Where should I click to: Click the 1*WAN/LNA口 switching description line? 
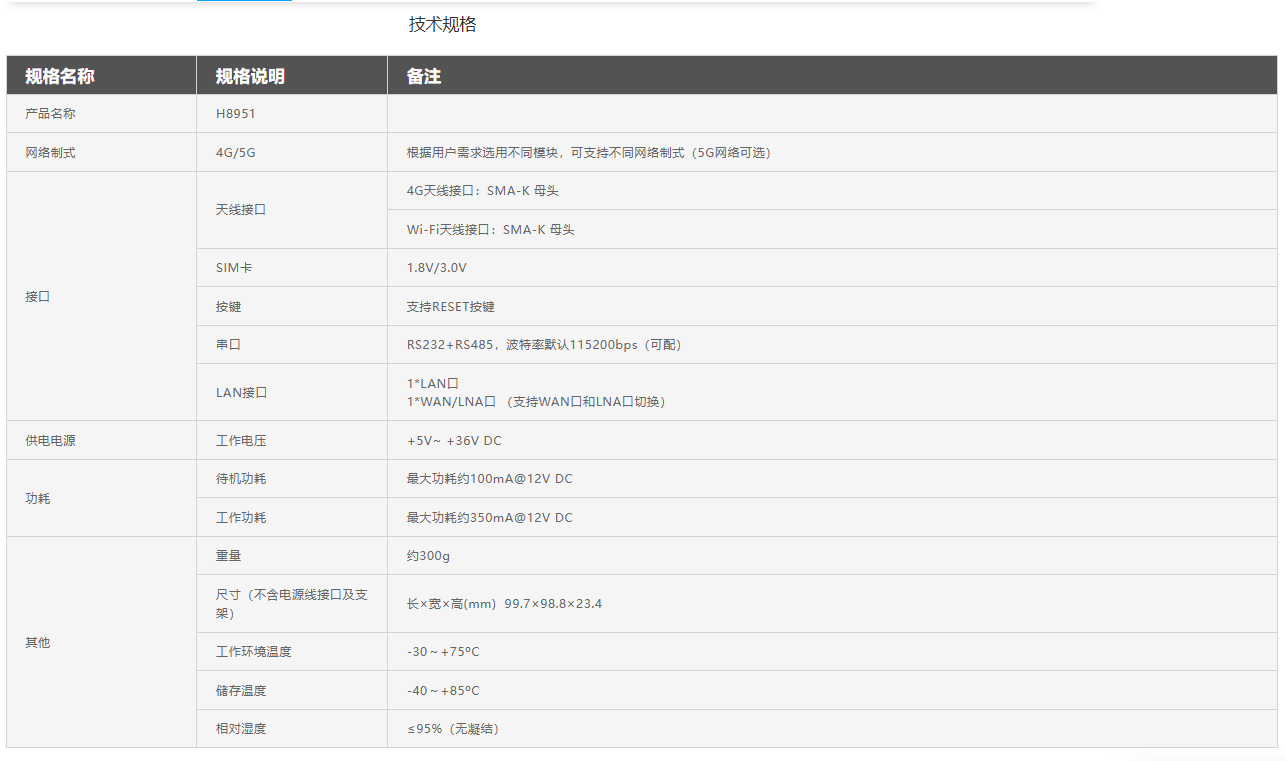click(536, 402)
